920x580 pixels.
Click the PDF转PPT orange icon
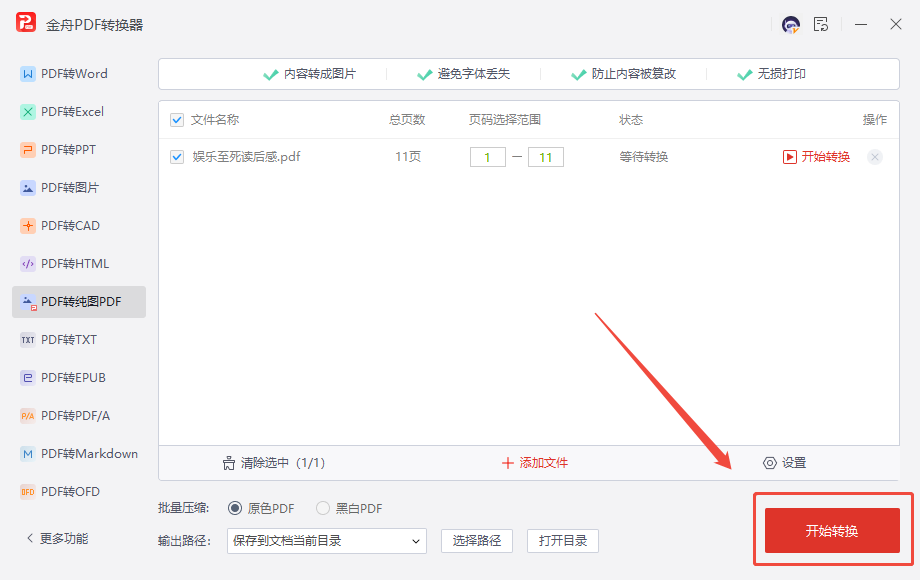pyautogui.click(x=28, y=150)
